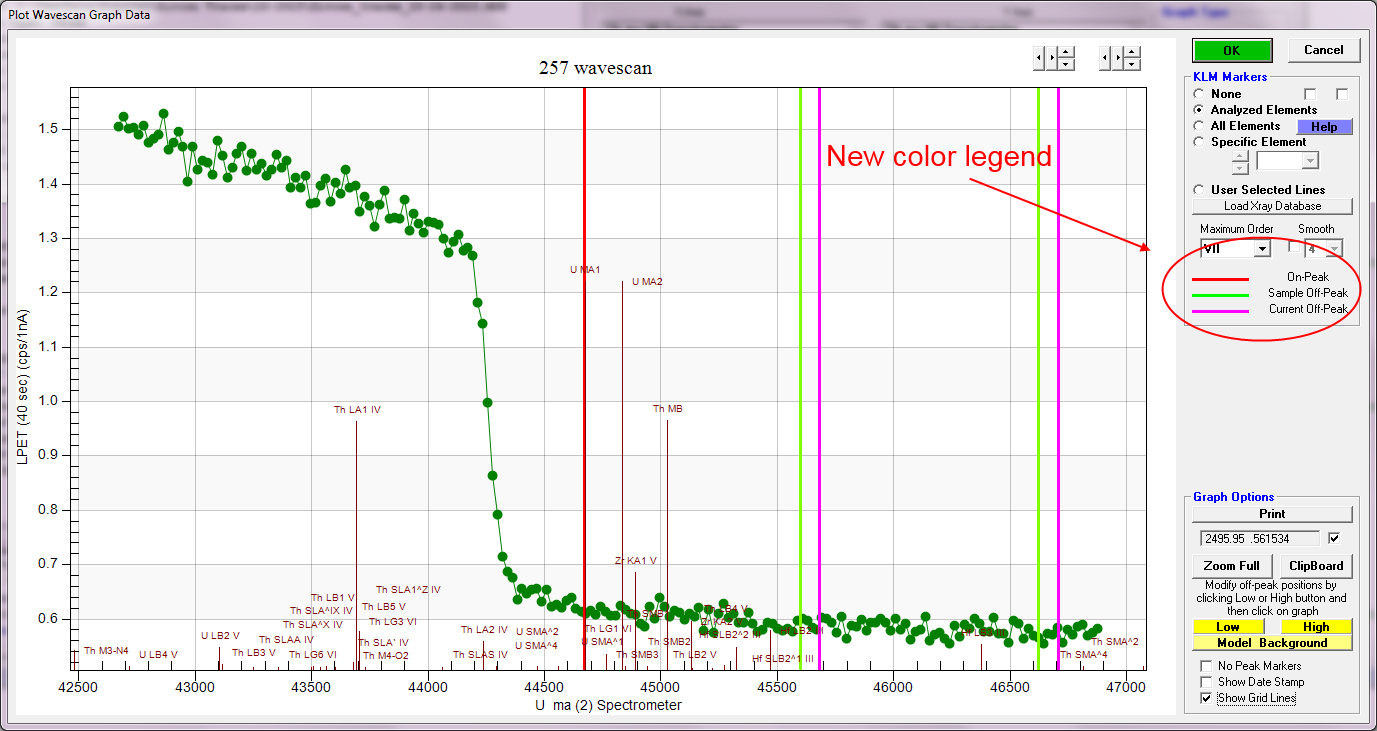This screenshot has width=1377, height=731.
Task: Click down arrow in the first graph scroll group
Action: click(x=1066, y=64)
